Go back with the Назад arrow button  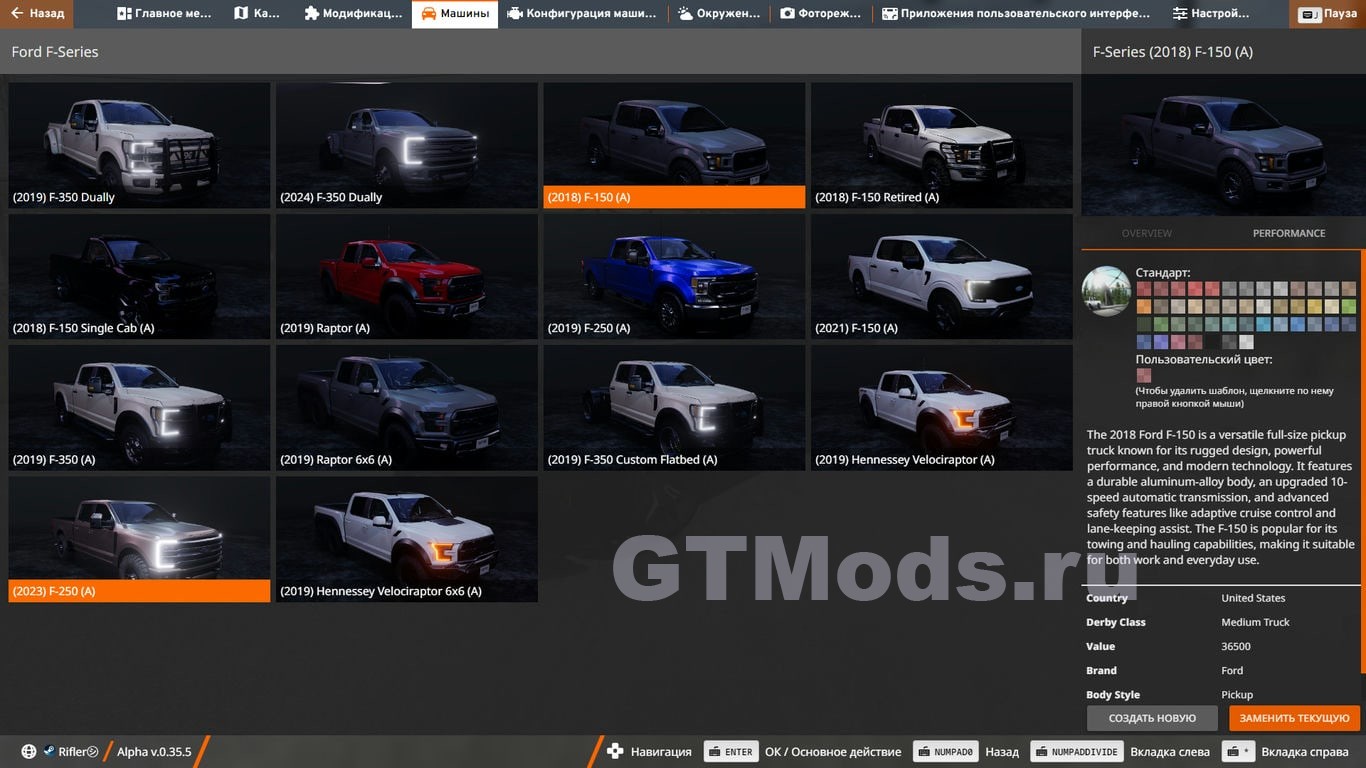(x=37, y=14)
